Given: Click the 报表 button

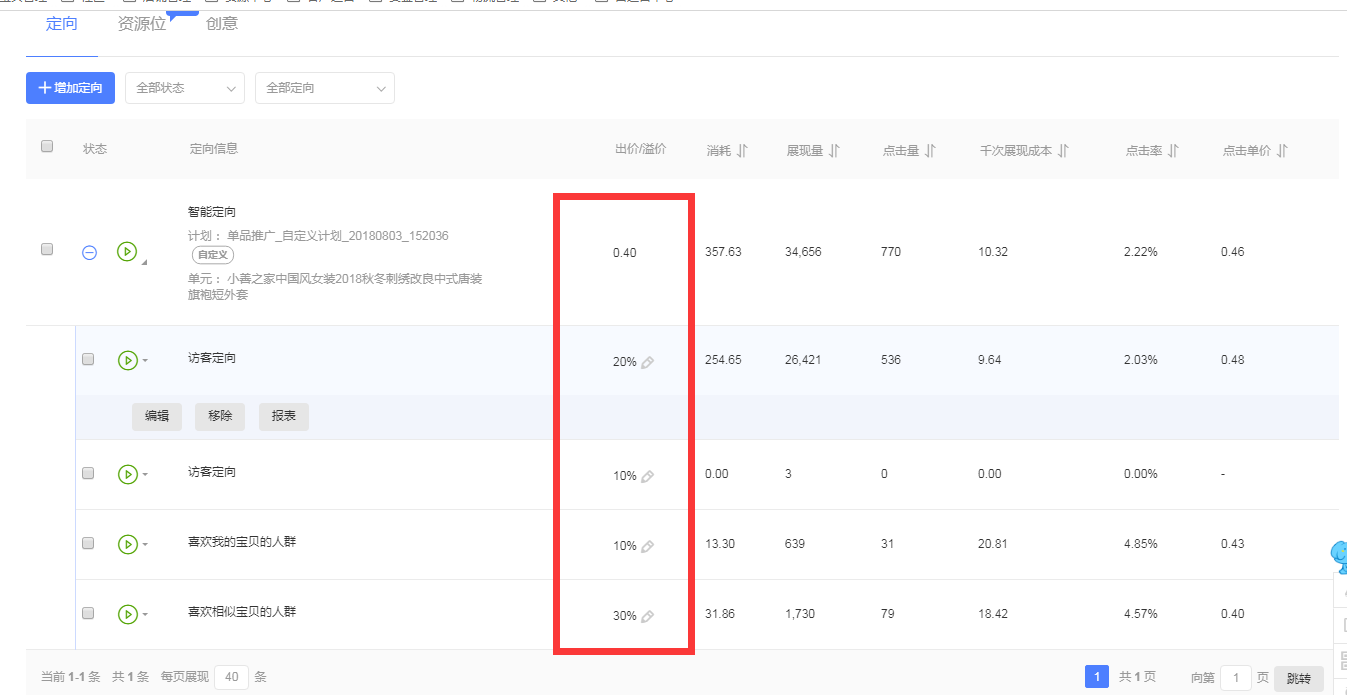Looking at the screenshot, I should point(284,416).
